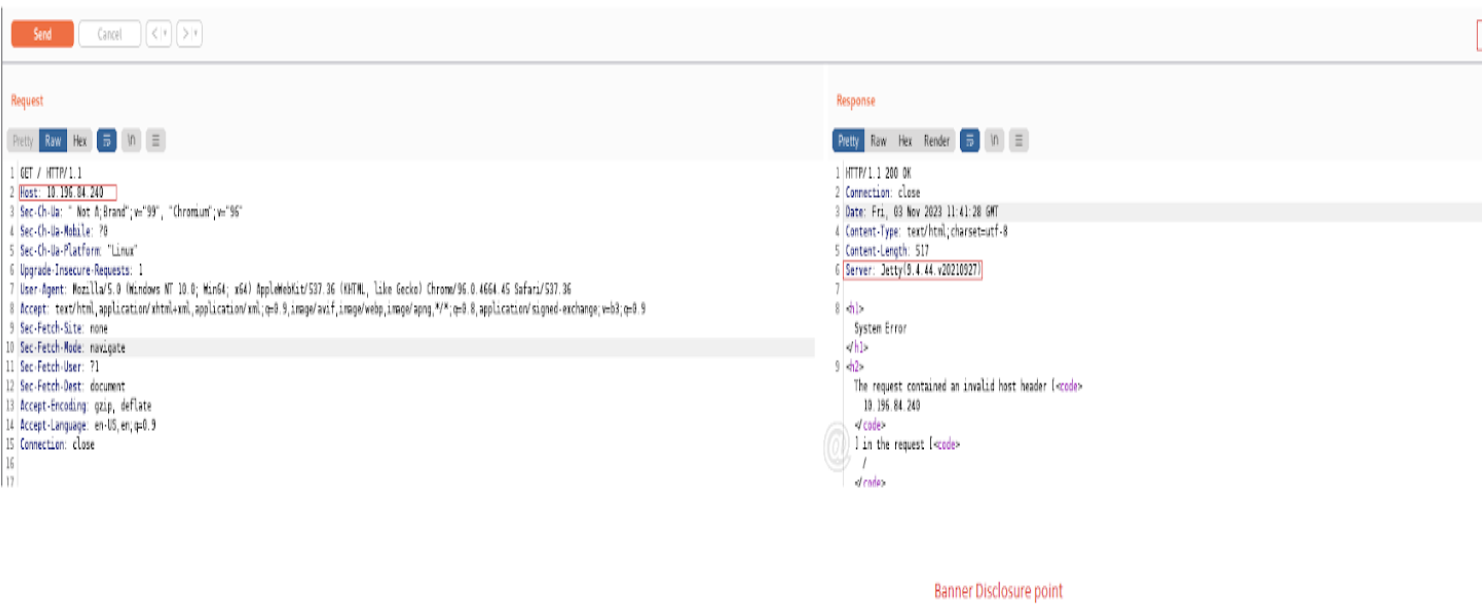Image resolution: width=1482 pixels, height=614 pixels.
Task: Select the Render tab in the Response panel
Action: [937, 141]
